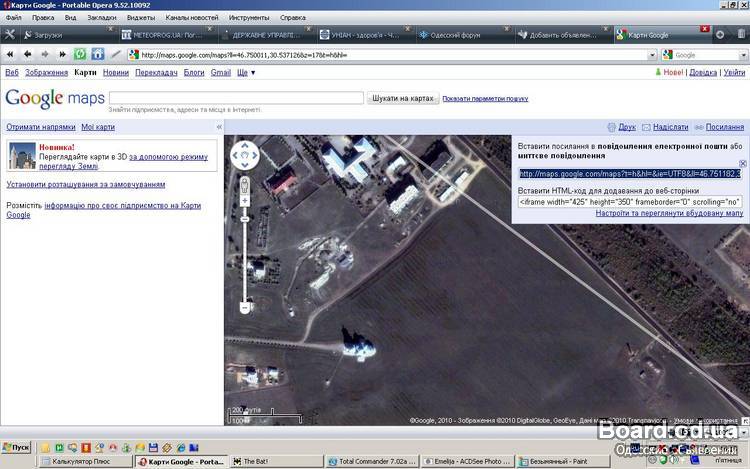Switch to the Одесский форум tab

[x=464, y=35]
